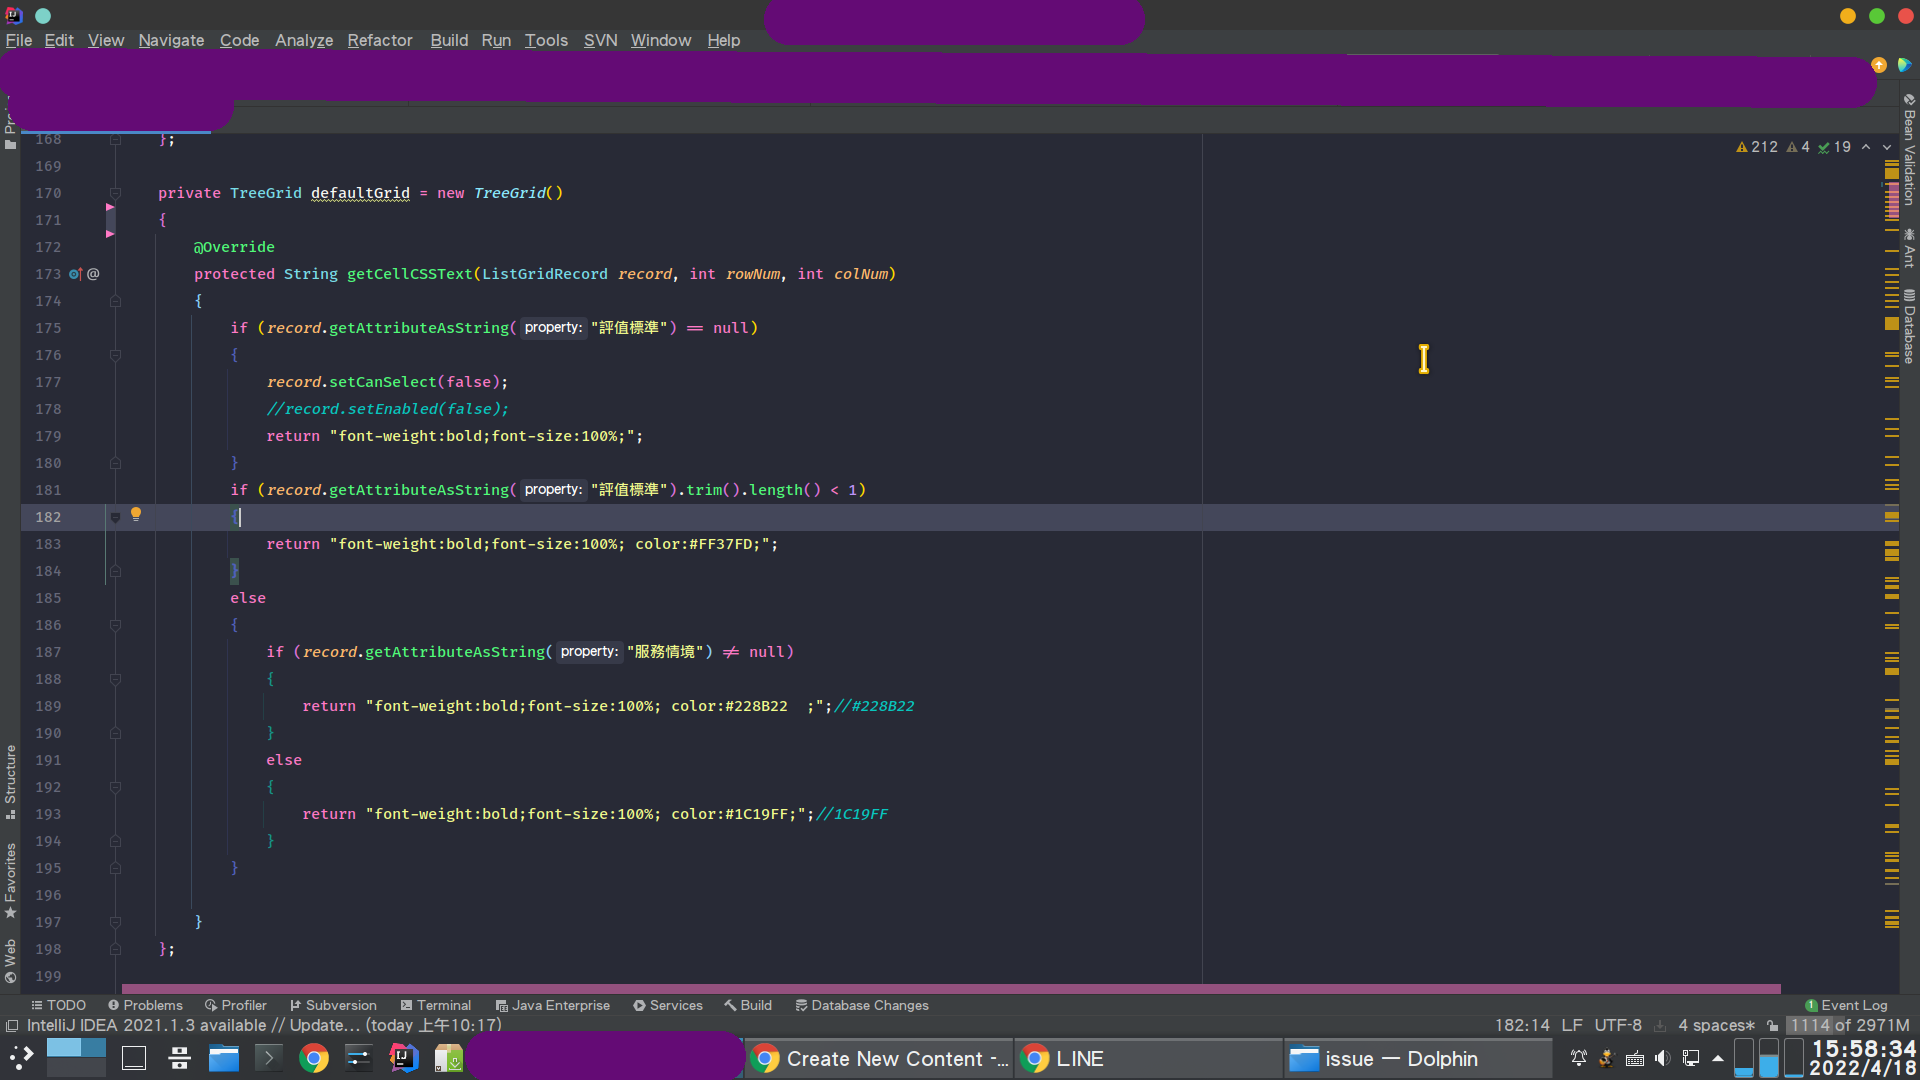The image size is (1920, 1080).
Task: Click the intention lightbulb on line 182
Action: (136, 514)
